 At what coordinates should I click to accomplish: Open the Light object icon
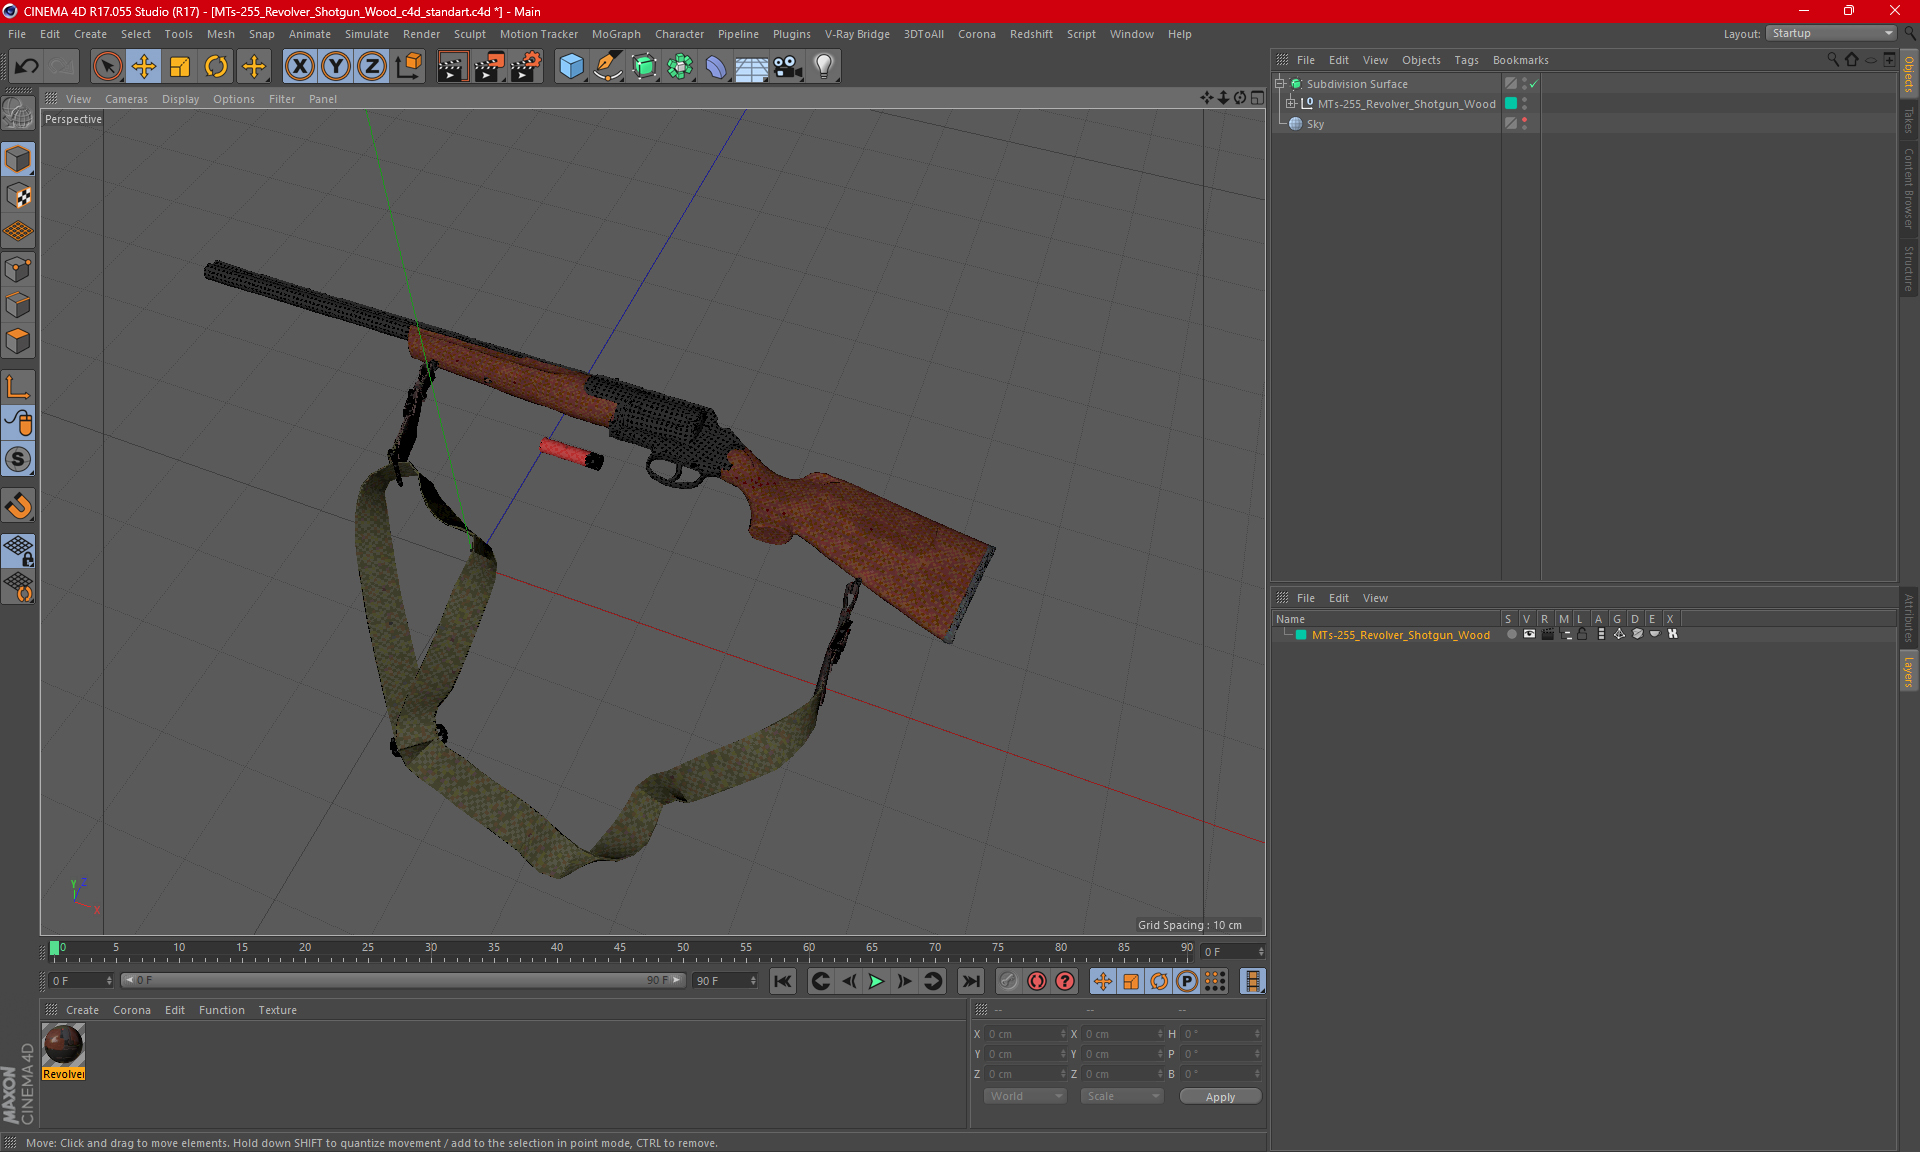tap(823, 67)
